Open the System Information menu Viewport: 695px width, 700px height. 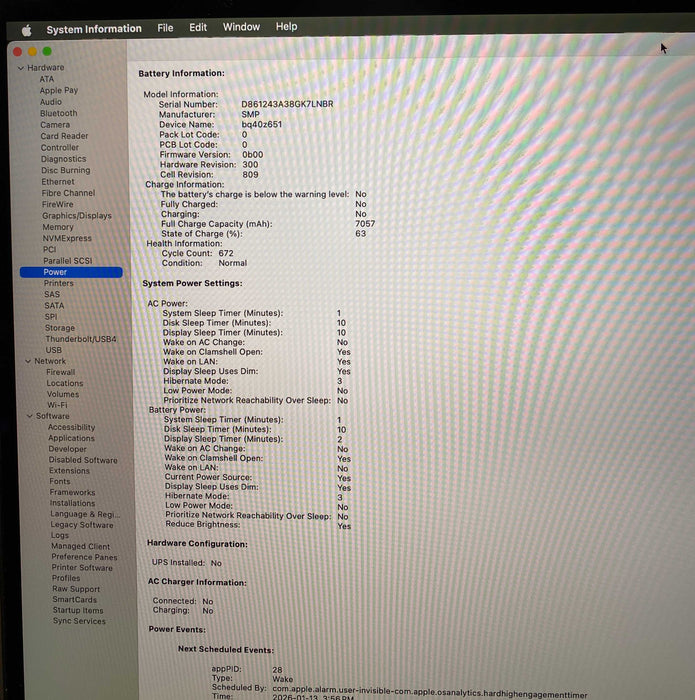tap(94, 29)
